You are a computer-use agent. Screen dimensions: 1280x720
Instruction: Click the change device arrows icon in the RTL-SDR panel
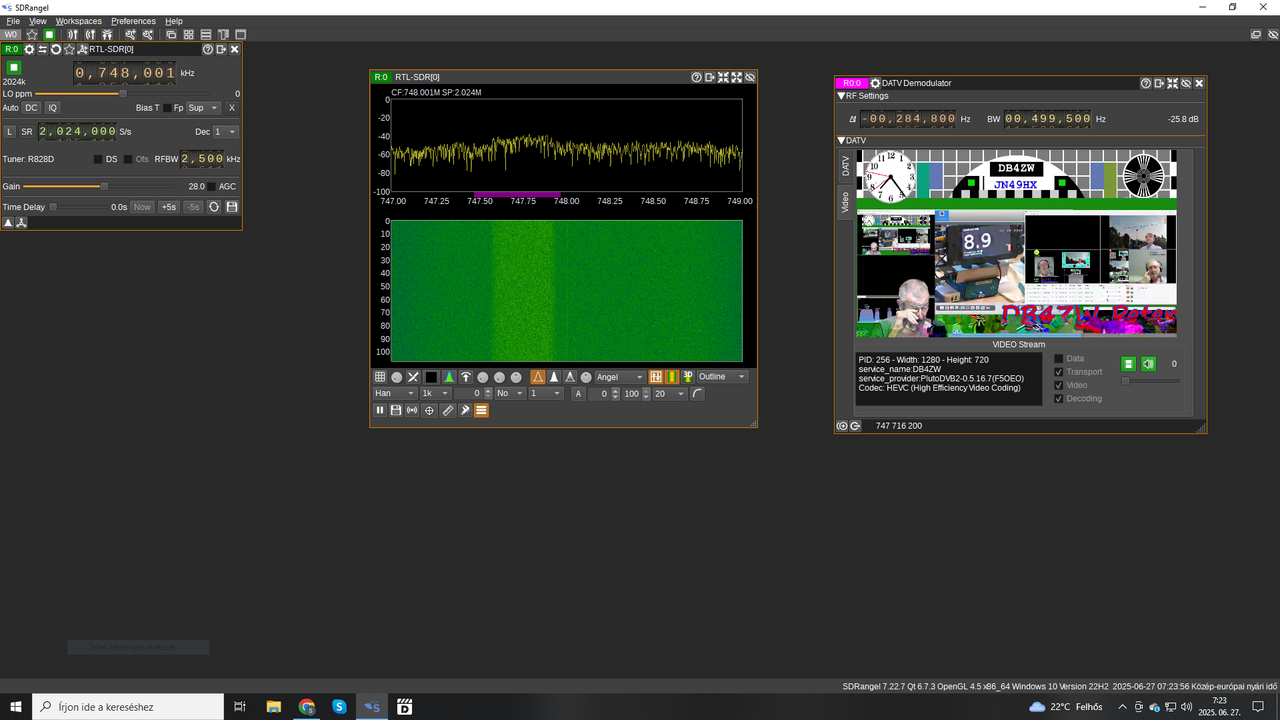pyautogui.click(x=43, y=49)
